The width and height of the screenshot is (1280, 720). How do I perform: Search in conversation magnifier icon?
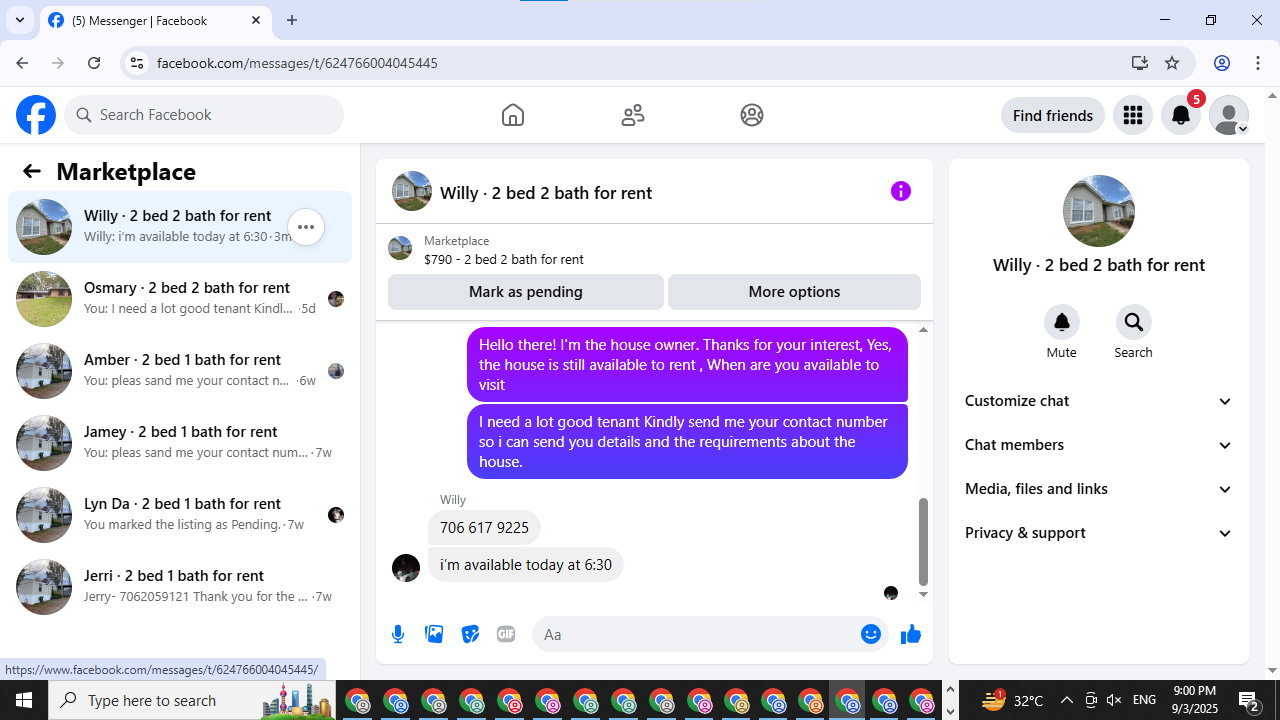[x=1133, y=322]
